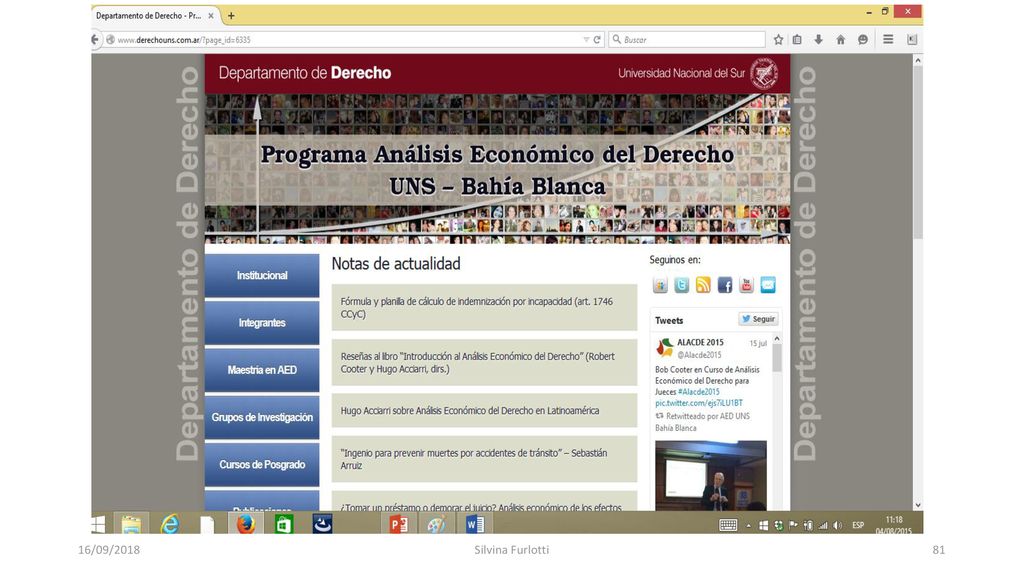The width and height of the screenshot is (1024, 576).
Task: Bookmark this page with the star icon
Action: (x=778, y=40)
